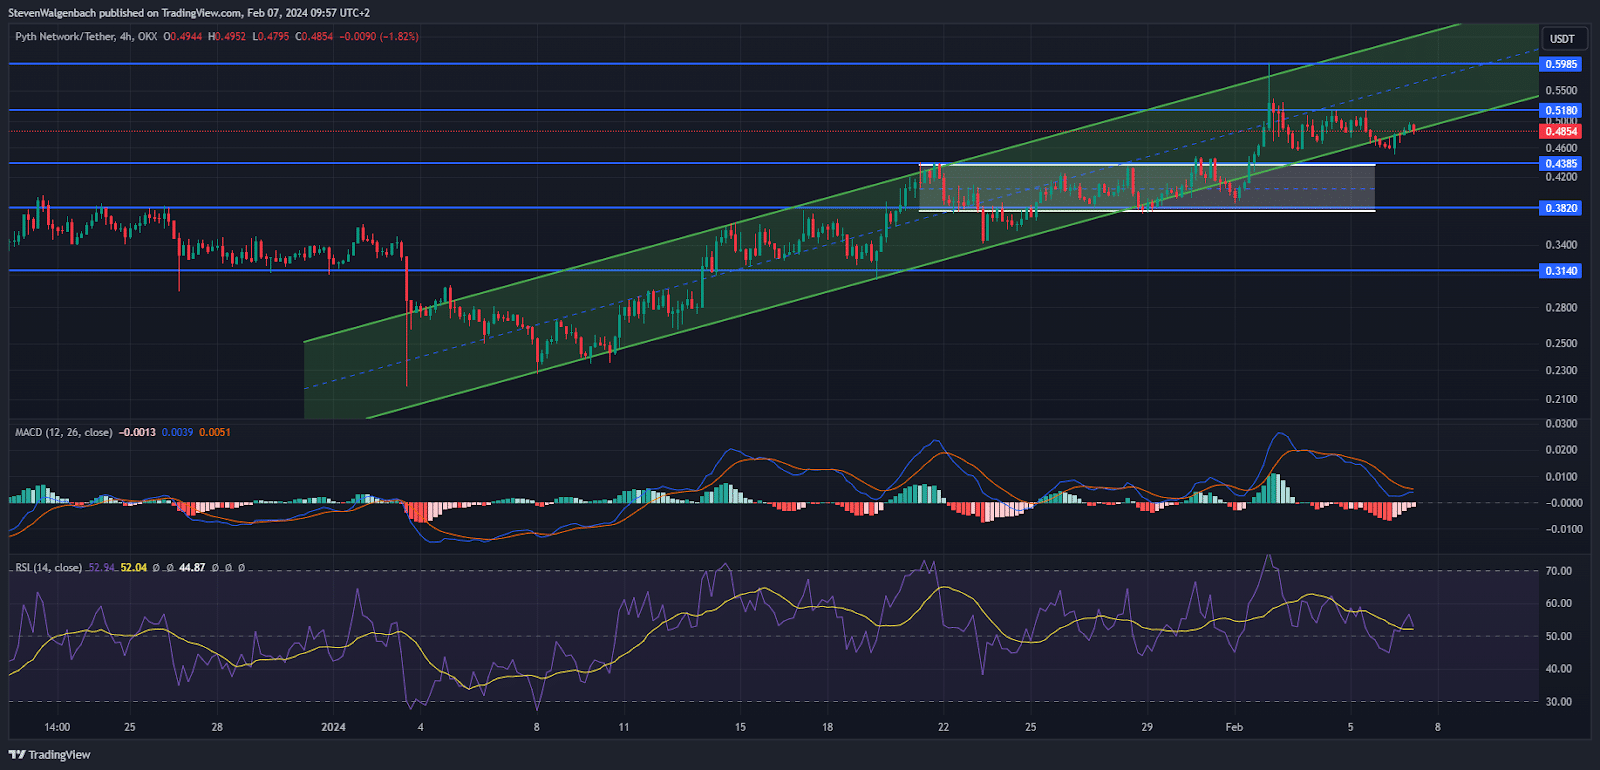This screenshot has width=1600, height=770.
Task: Click the 0.2800 price axis value
Action: (1561, 308)
